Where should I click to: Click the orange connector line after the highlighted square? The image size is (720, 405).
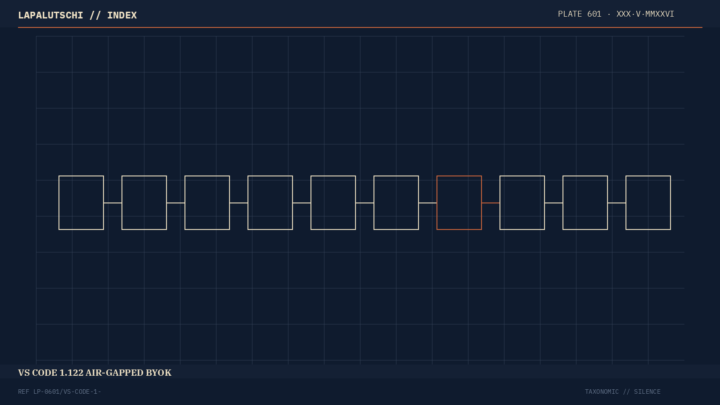[x=490, y=202]
